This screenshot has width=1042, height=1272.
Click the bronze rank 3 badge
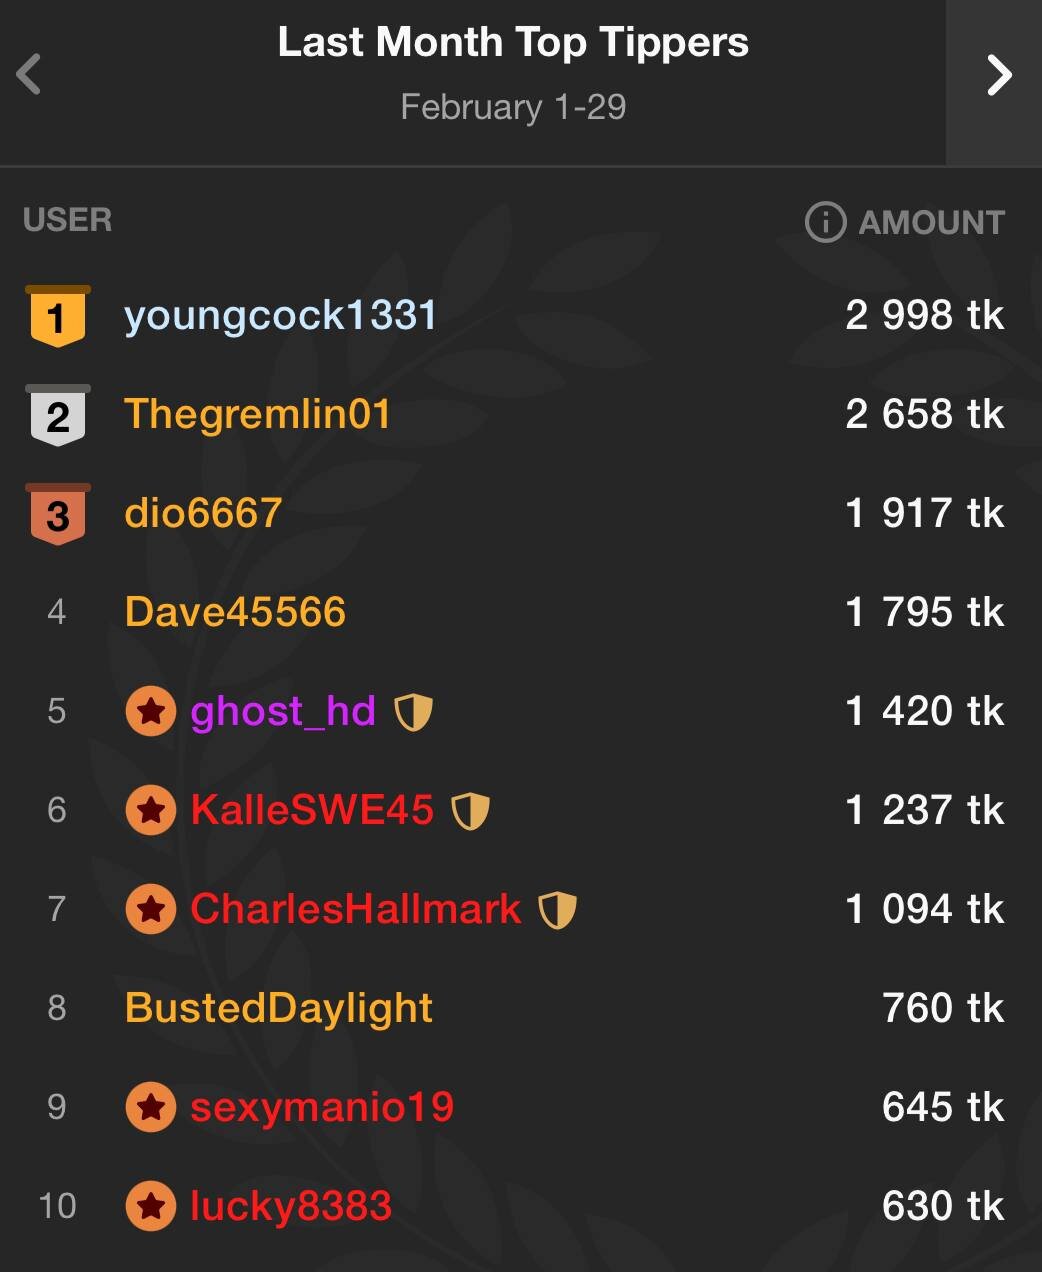coord(57,514)
